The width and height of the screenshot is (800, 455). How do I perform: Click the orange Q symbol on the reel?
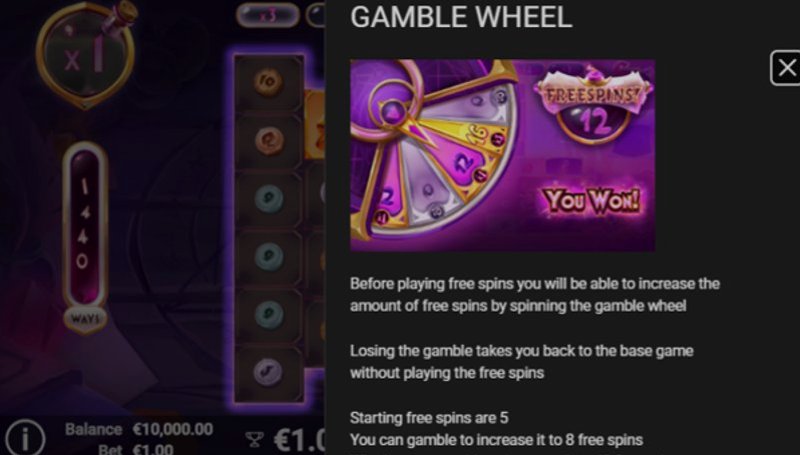[x=268, y=140]
